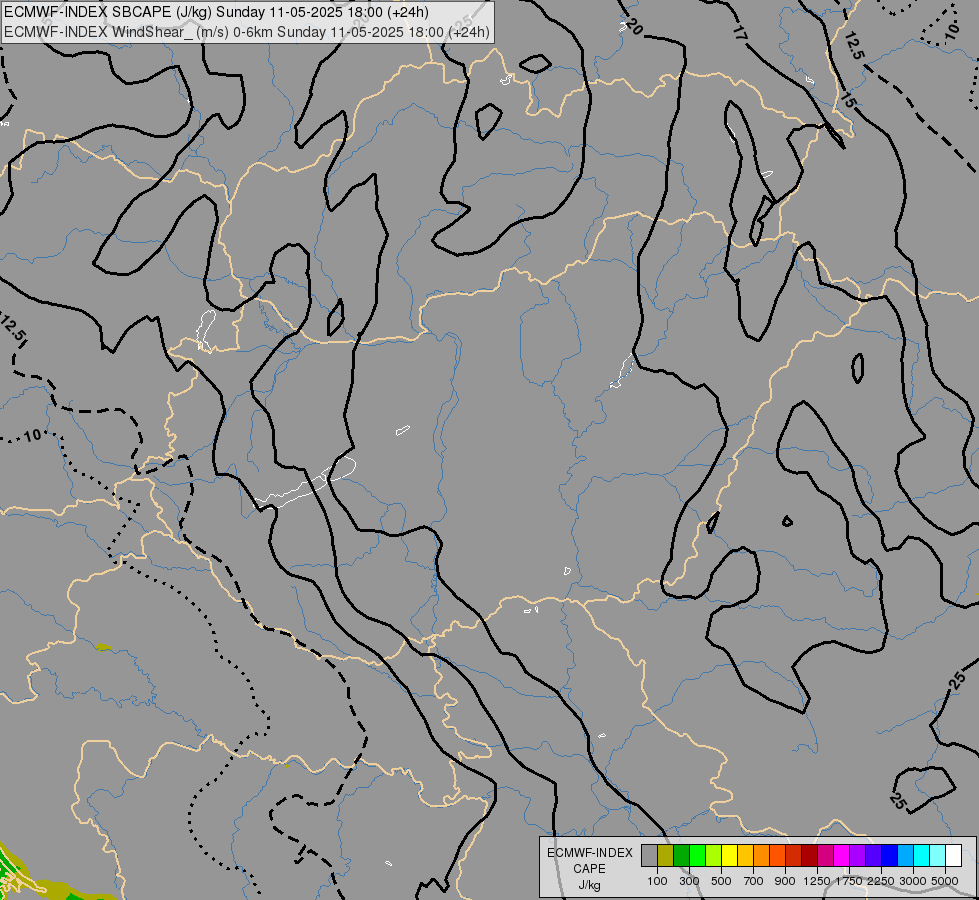Image resolution: width=979 pixels, height=900 pixels.
Task: Click the golden amber legend swatch
Action: pyautogui.click(x=745, y=856)
